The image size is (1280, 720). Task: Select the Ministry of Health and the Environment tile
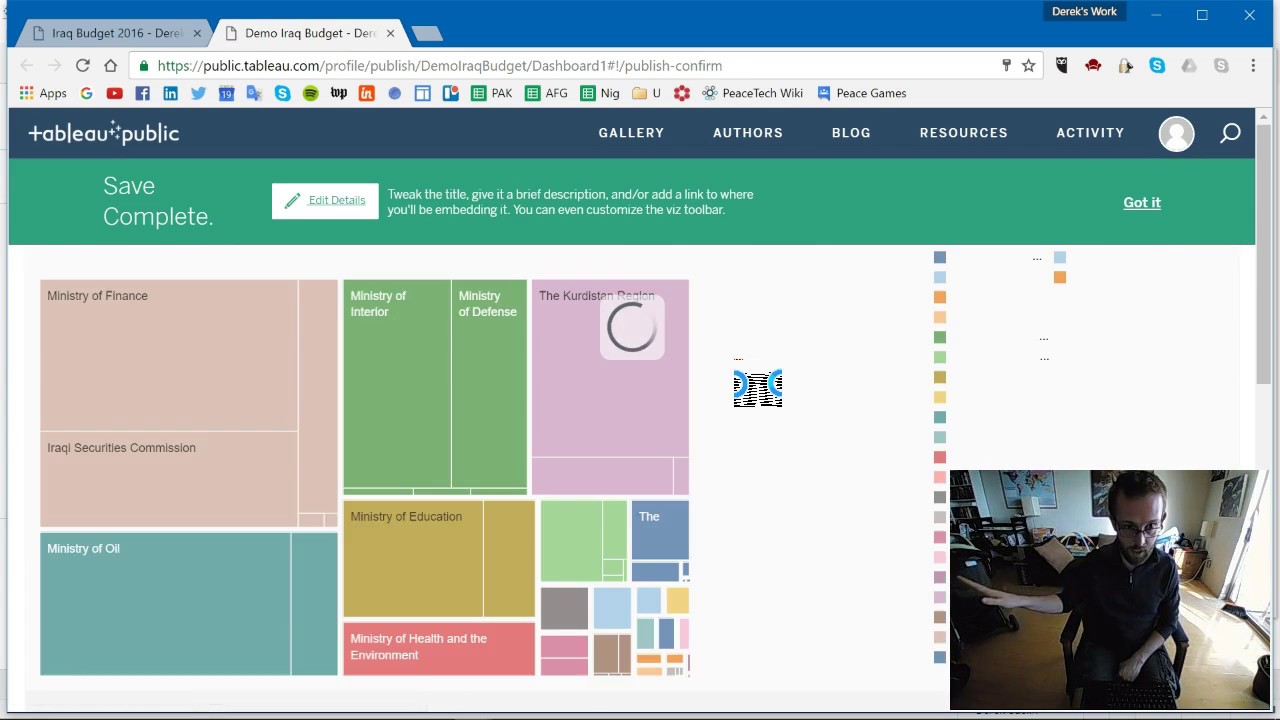pos(439,649)
